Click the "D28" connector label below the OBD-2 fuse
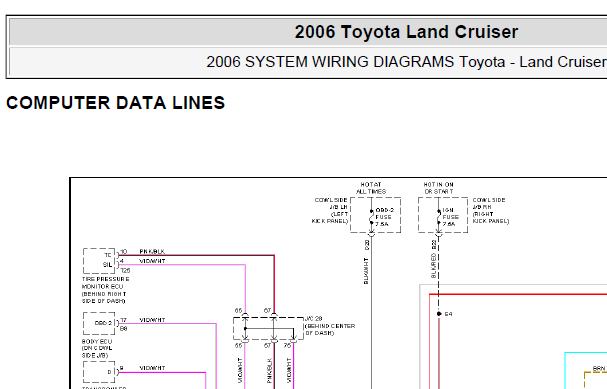The height and width of the screenshot is (389, 607). click(367, 245)
